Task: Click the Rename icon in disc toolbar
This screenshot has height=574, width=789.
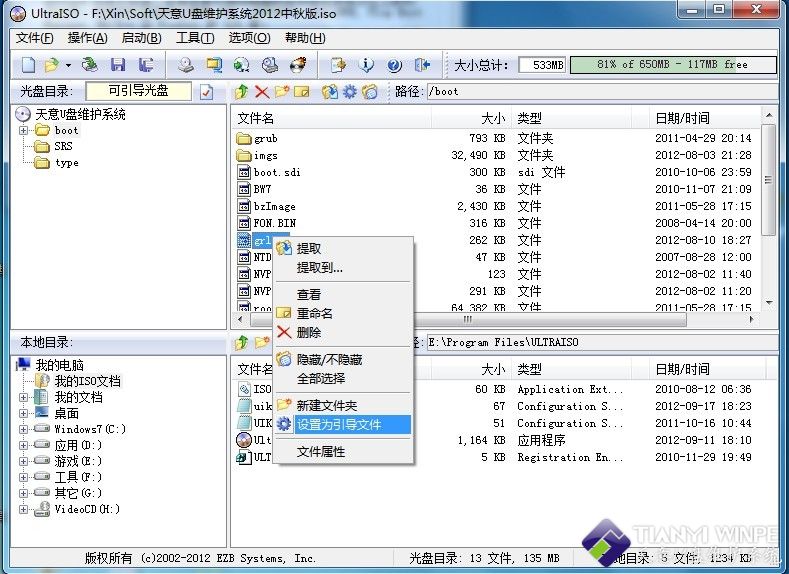Action: (x=301, y=91)
